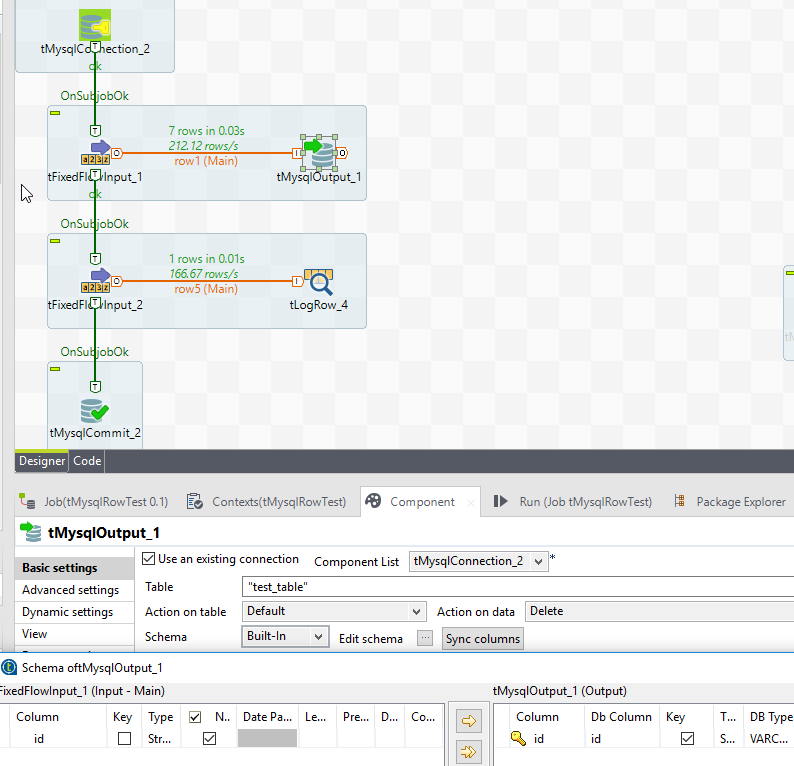Click the Package Explorer tab icon

[680, 501]
